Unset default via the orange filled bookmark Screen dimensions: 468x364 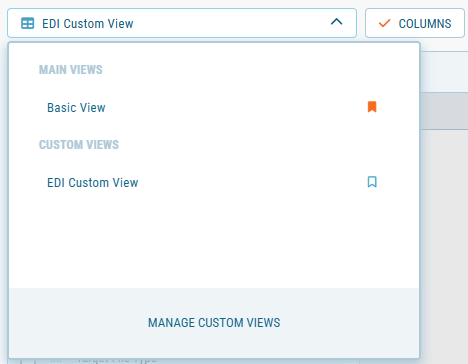[x=372, y=107]
